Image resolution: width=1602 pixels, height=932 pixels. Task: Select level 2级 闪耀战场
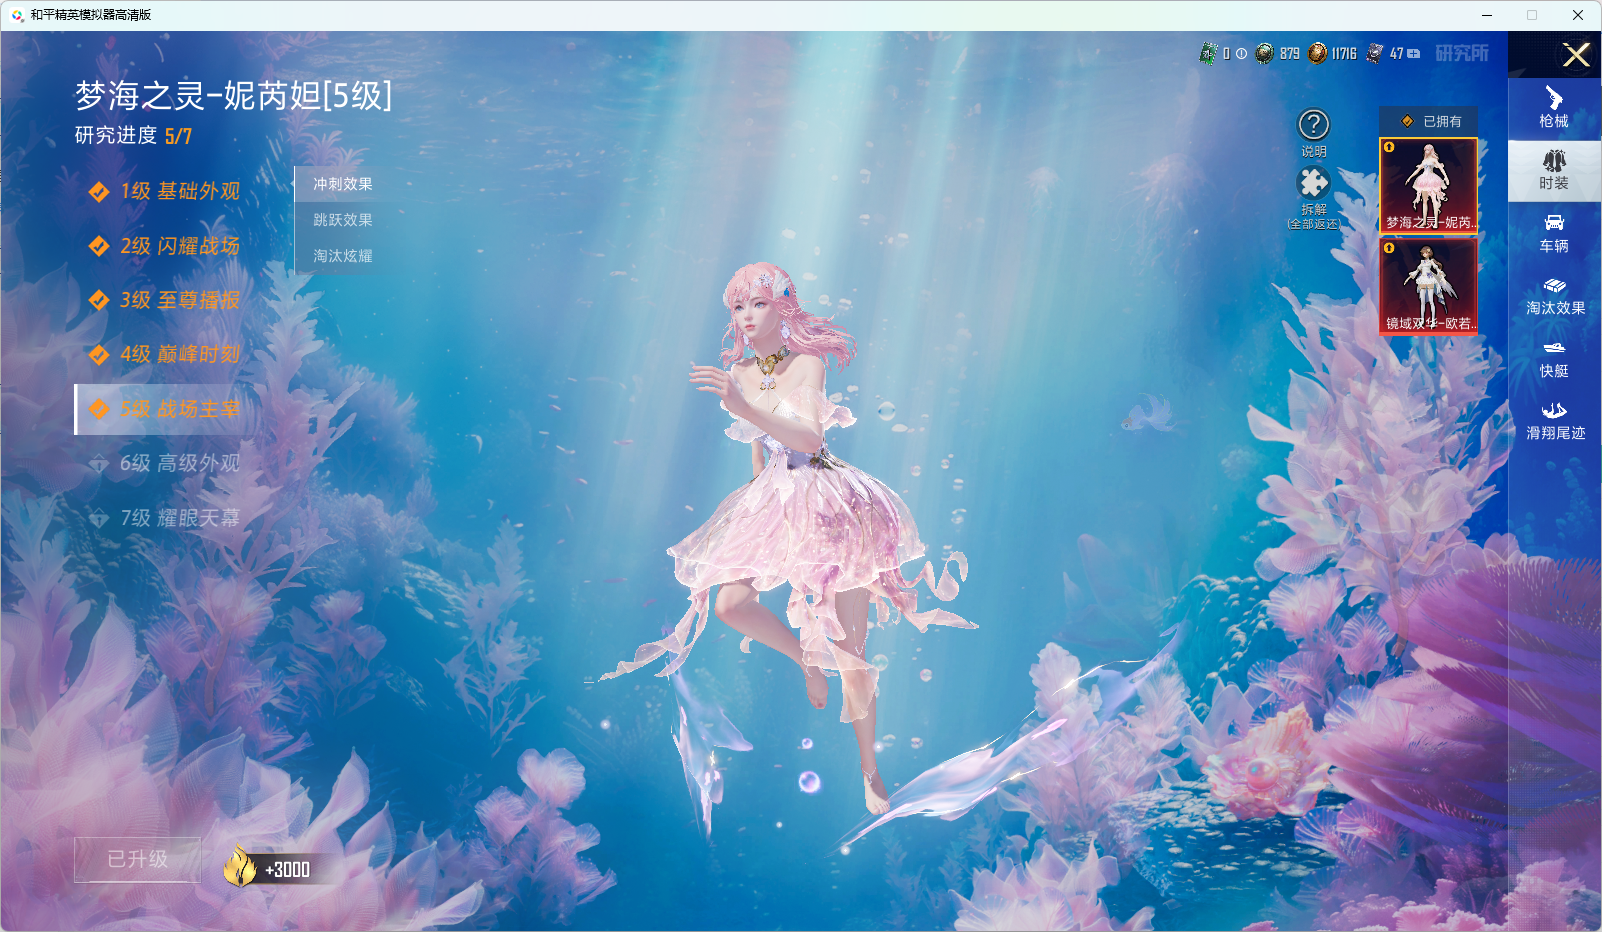tap(165, 246)
